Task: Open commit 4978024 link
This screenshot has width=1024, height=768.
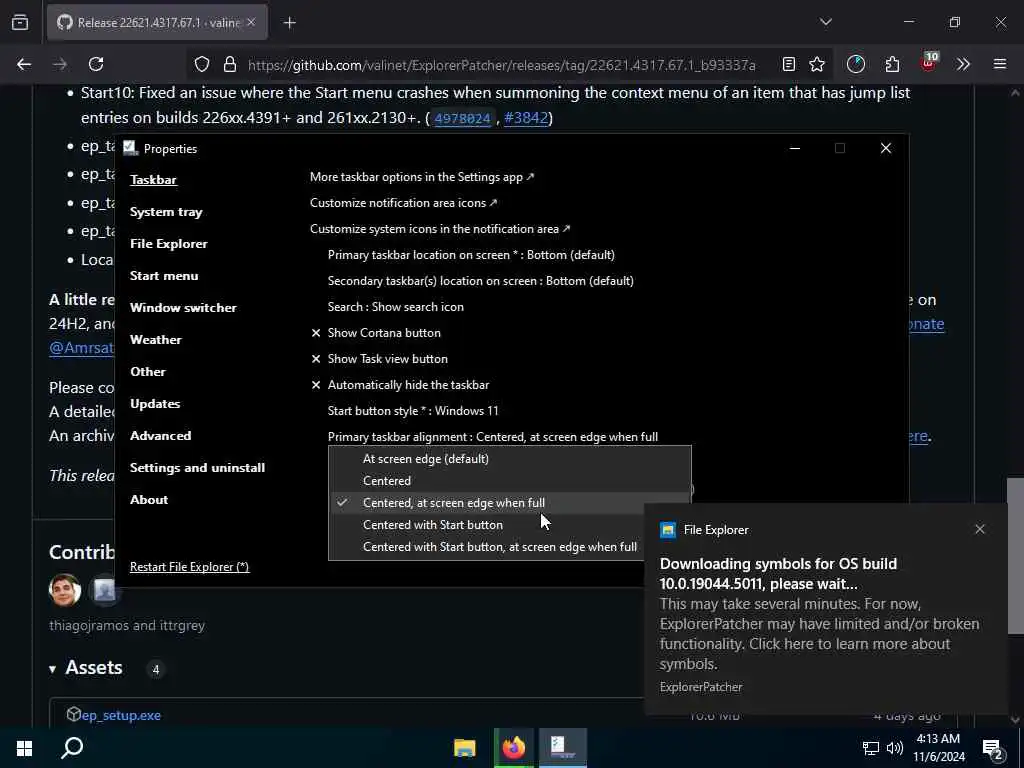Action: pos(462,118)
